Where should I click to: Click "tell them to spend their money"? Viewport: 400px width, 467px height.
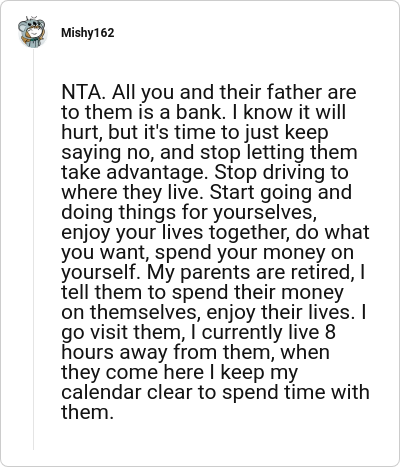coord(202,292)
